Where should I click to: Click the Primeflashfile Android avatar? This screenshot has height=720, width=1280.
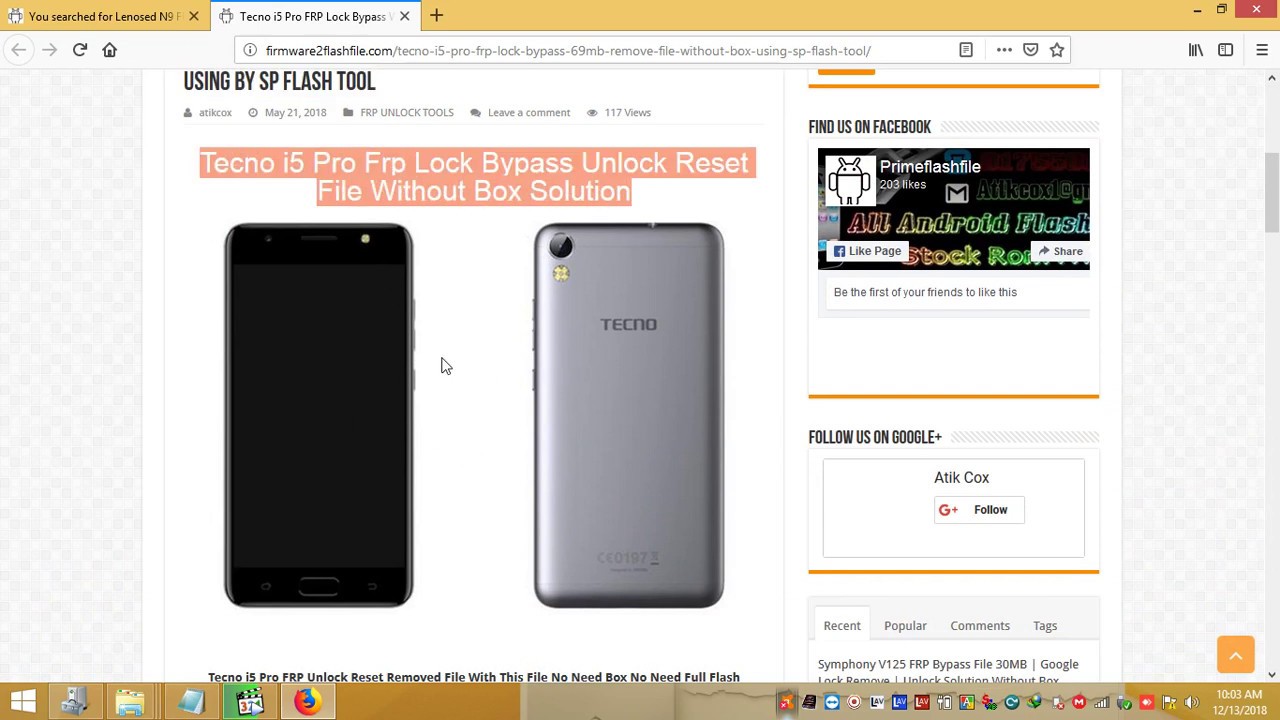849,179
